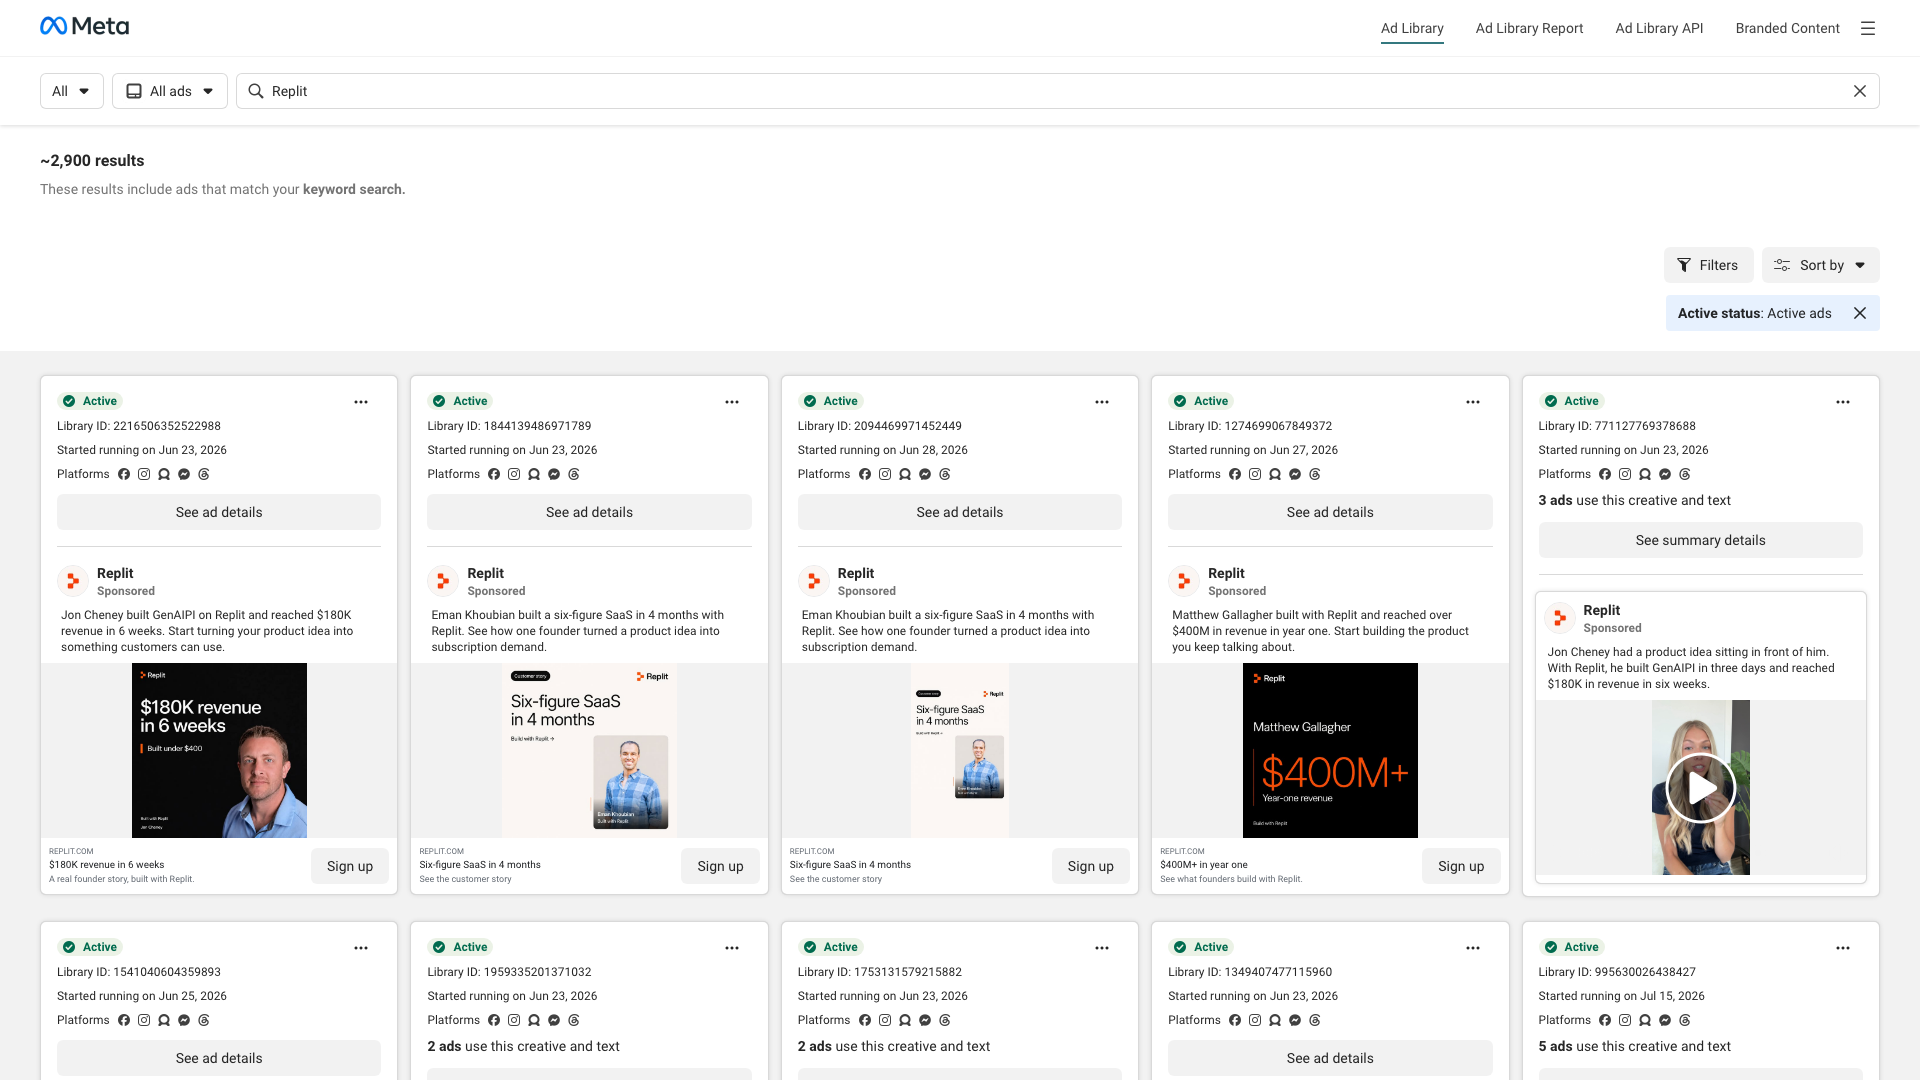Click Sign up on ad 1844139486971789

click(720, 866)
